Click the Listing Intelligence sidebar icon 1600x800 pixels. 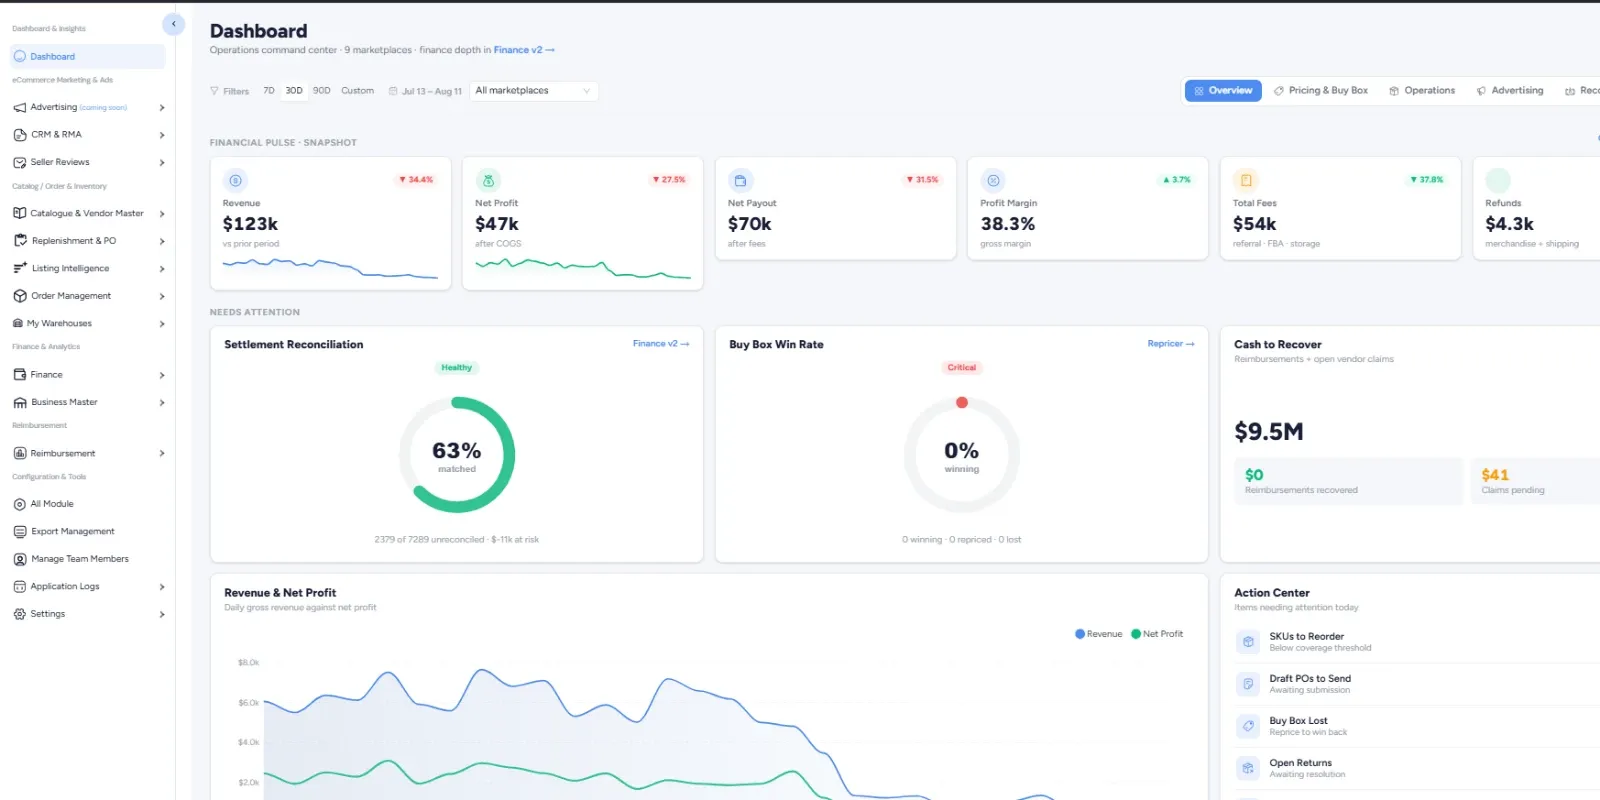tap(20, 268)
